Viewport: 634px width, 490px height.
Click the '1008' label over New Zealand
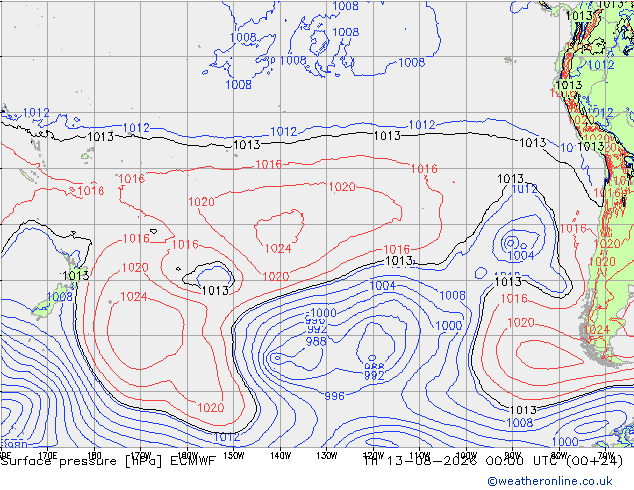pos(59,296)
